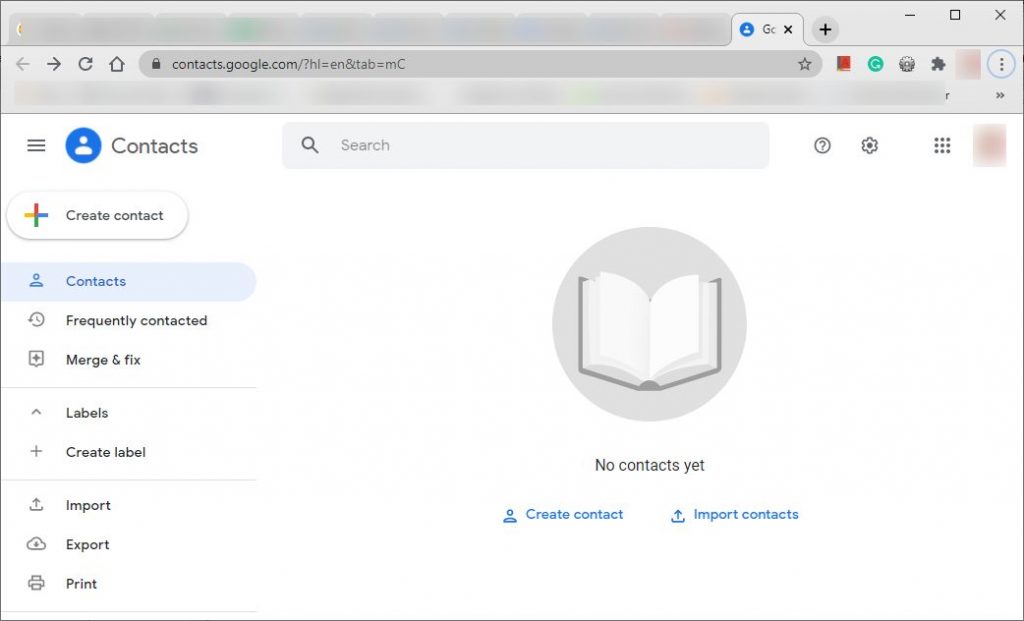Image resolution: width=1024 pixels, height=621 pixels.
Task: Open the Chrome customization menu
Action: [1001, 64]
